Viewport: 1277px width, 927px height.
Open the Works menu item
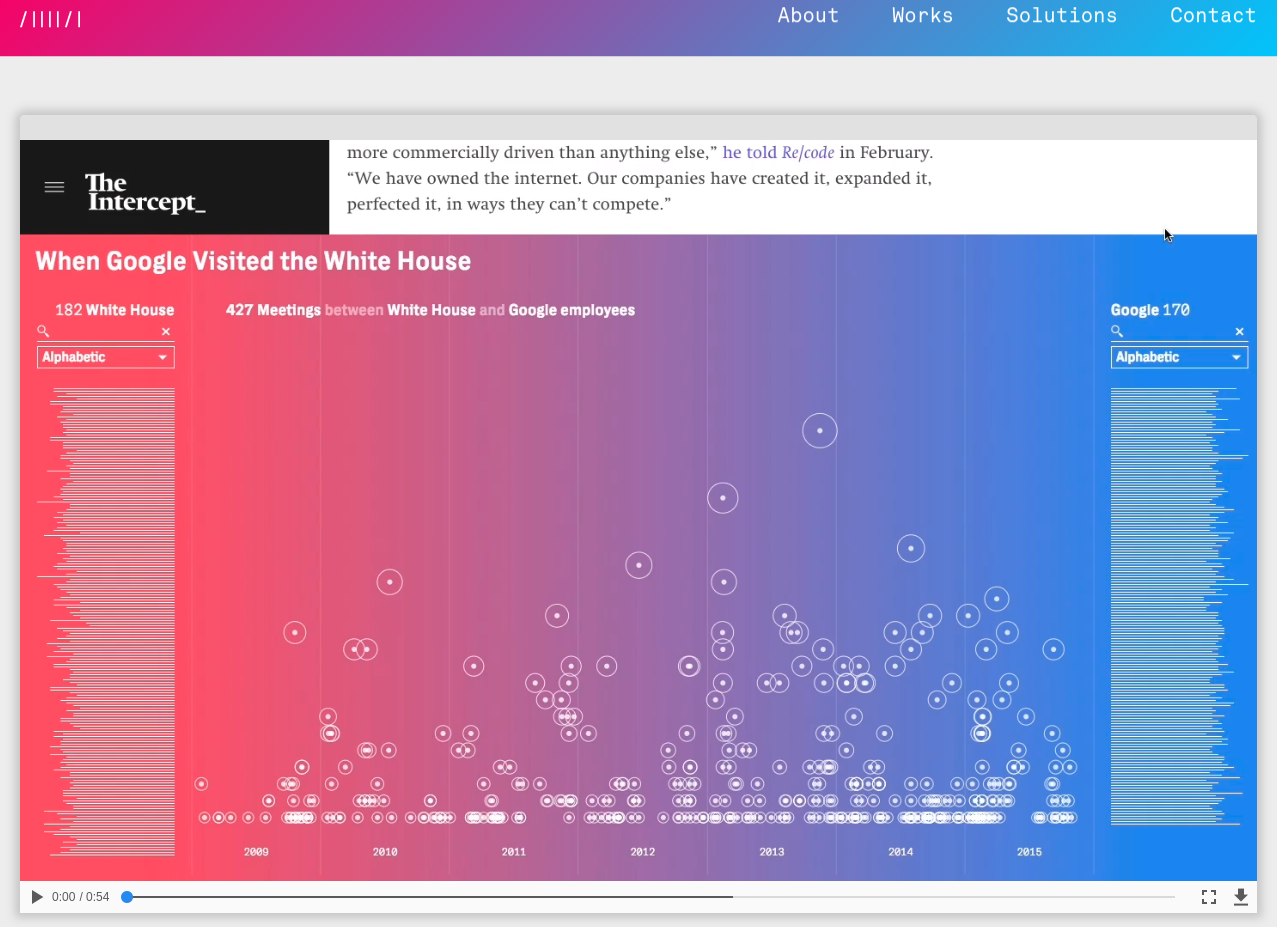(922, 15)
